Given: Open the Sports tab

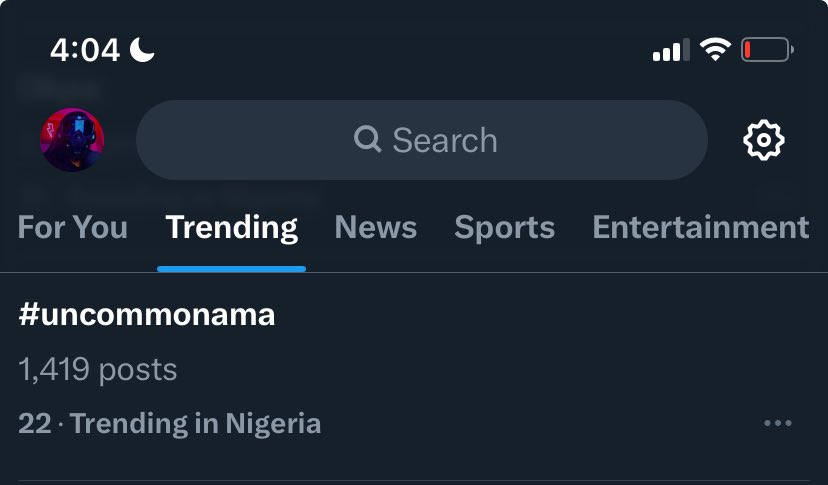Looking at the screenshot, I should pyautogui.click(x=505, y=228).
